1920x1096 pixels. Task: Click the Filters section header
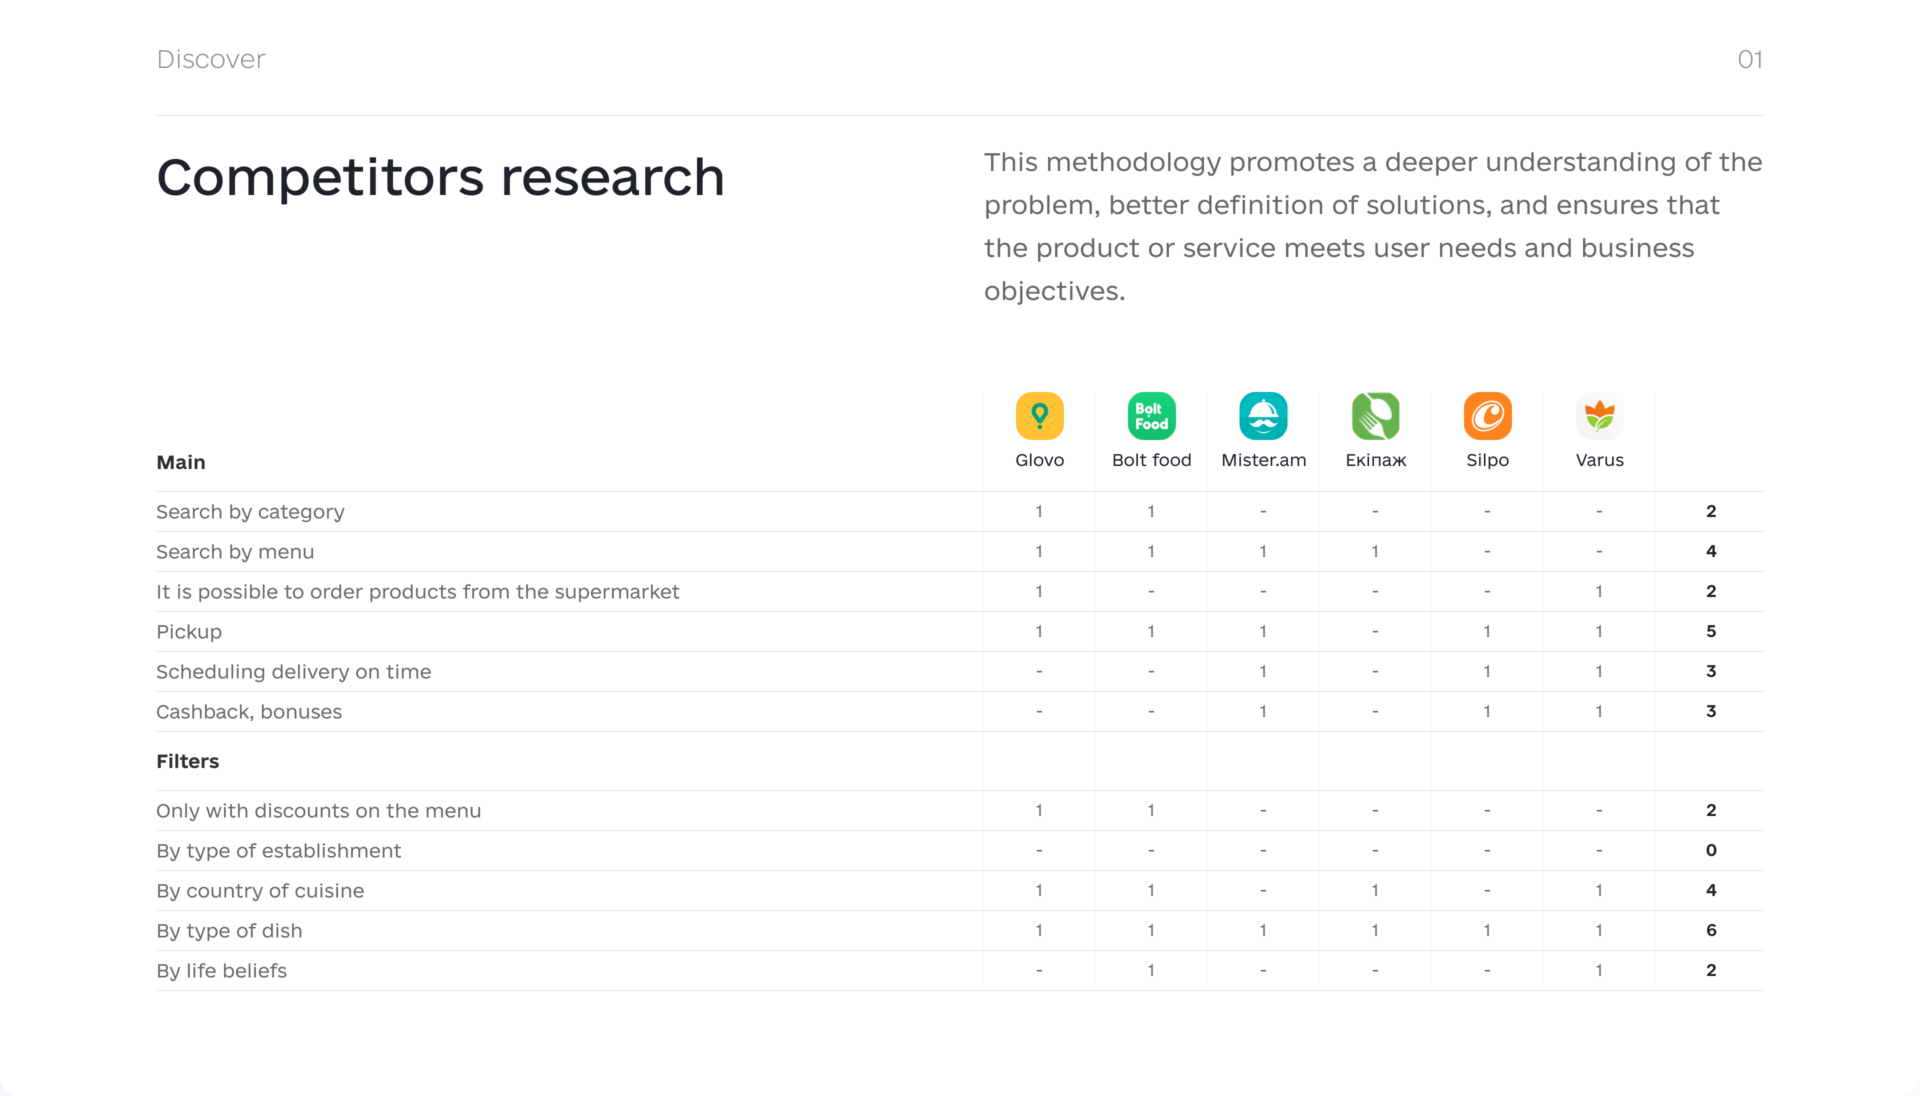(x=187, y=761)
